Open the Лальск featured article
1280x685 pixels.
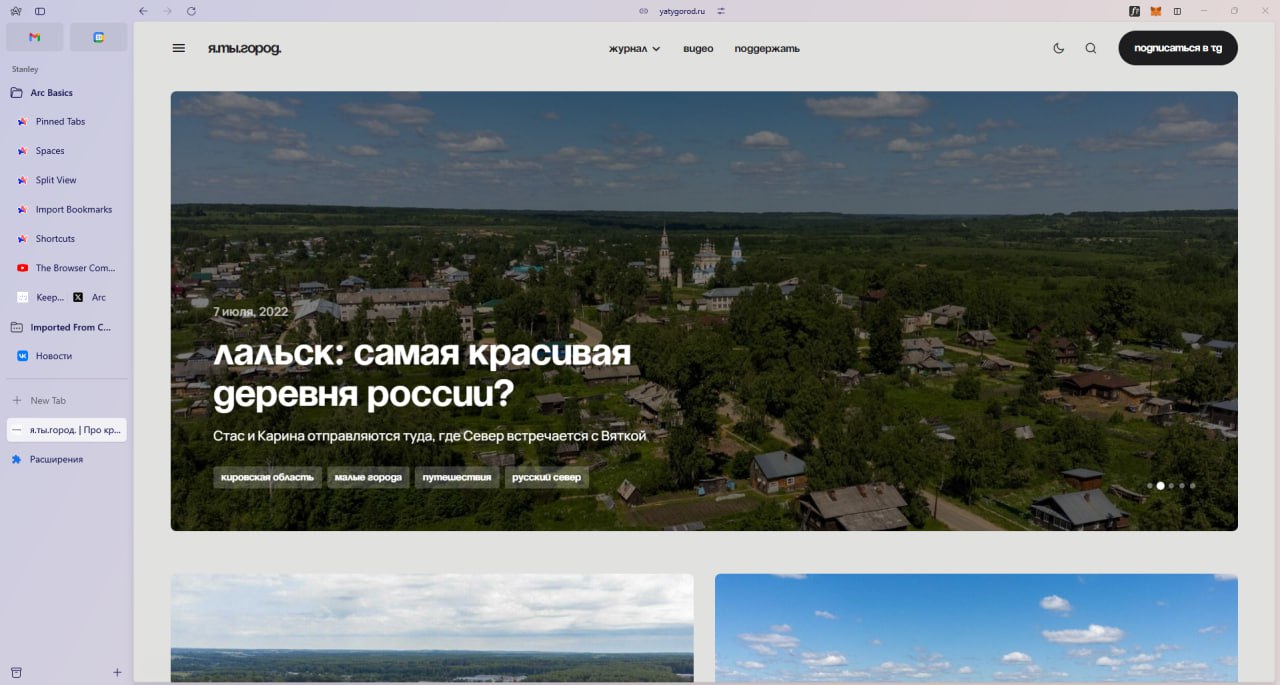click(422, 370)
